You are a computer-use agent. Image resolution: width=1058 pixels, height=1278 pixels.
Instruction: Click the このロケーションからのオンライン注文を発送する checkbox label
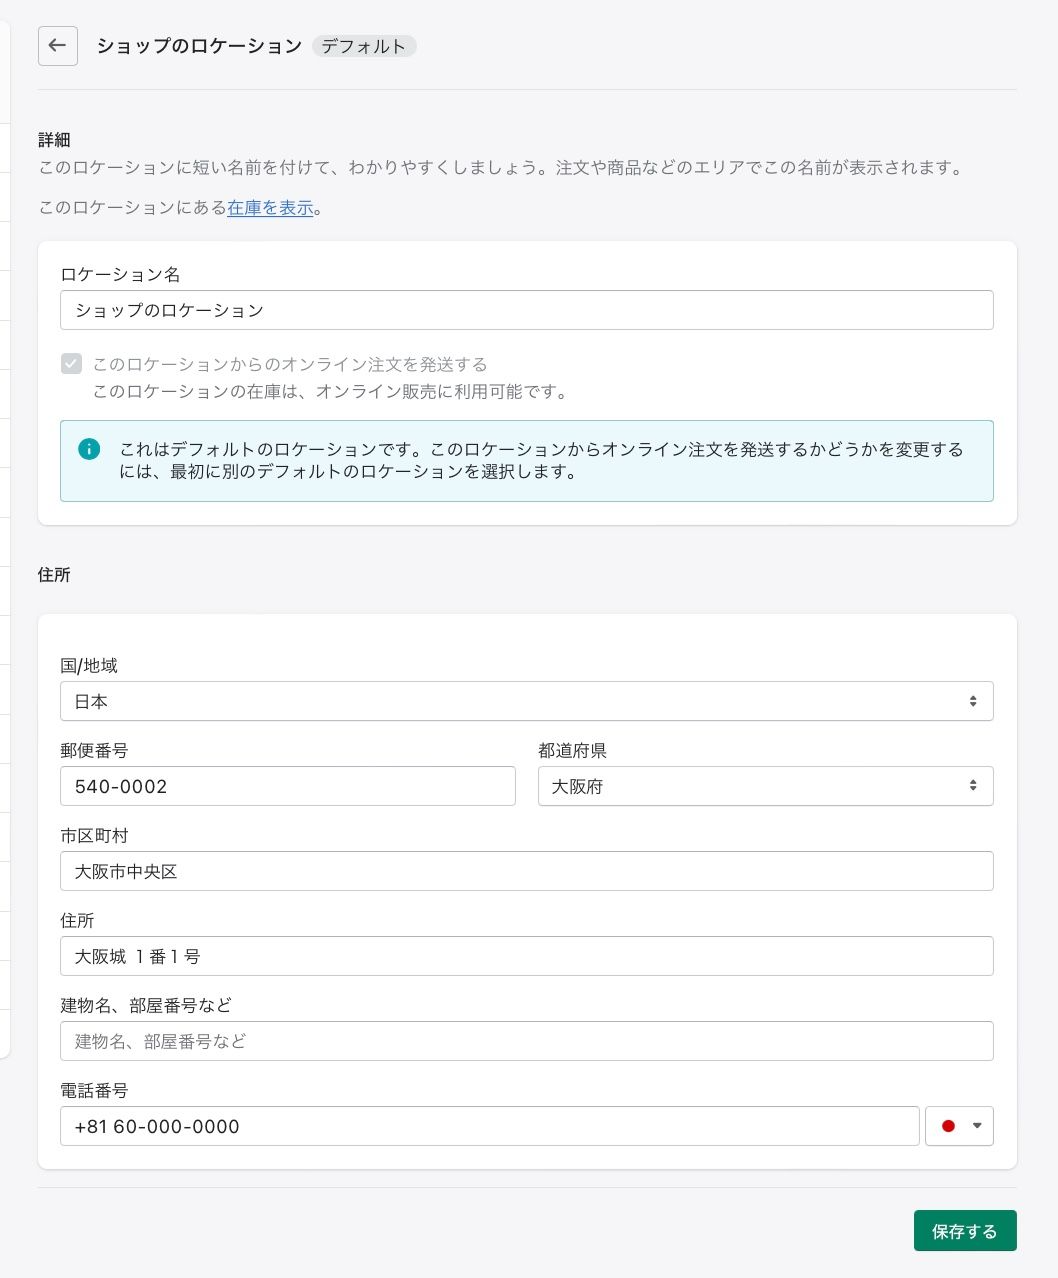[290, 364]
